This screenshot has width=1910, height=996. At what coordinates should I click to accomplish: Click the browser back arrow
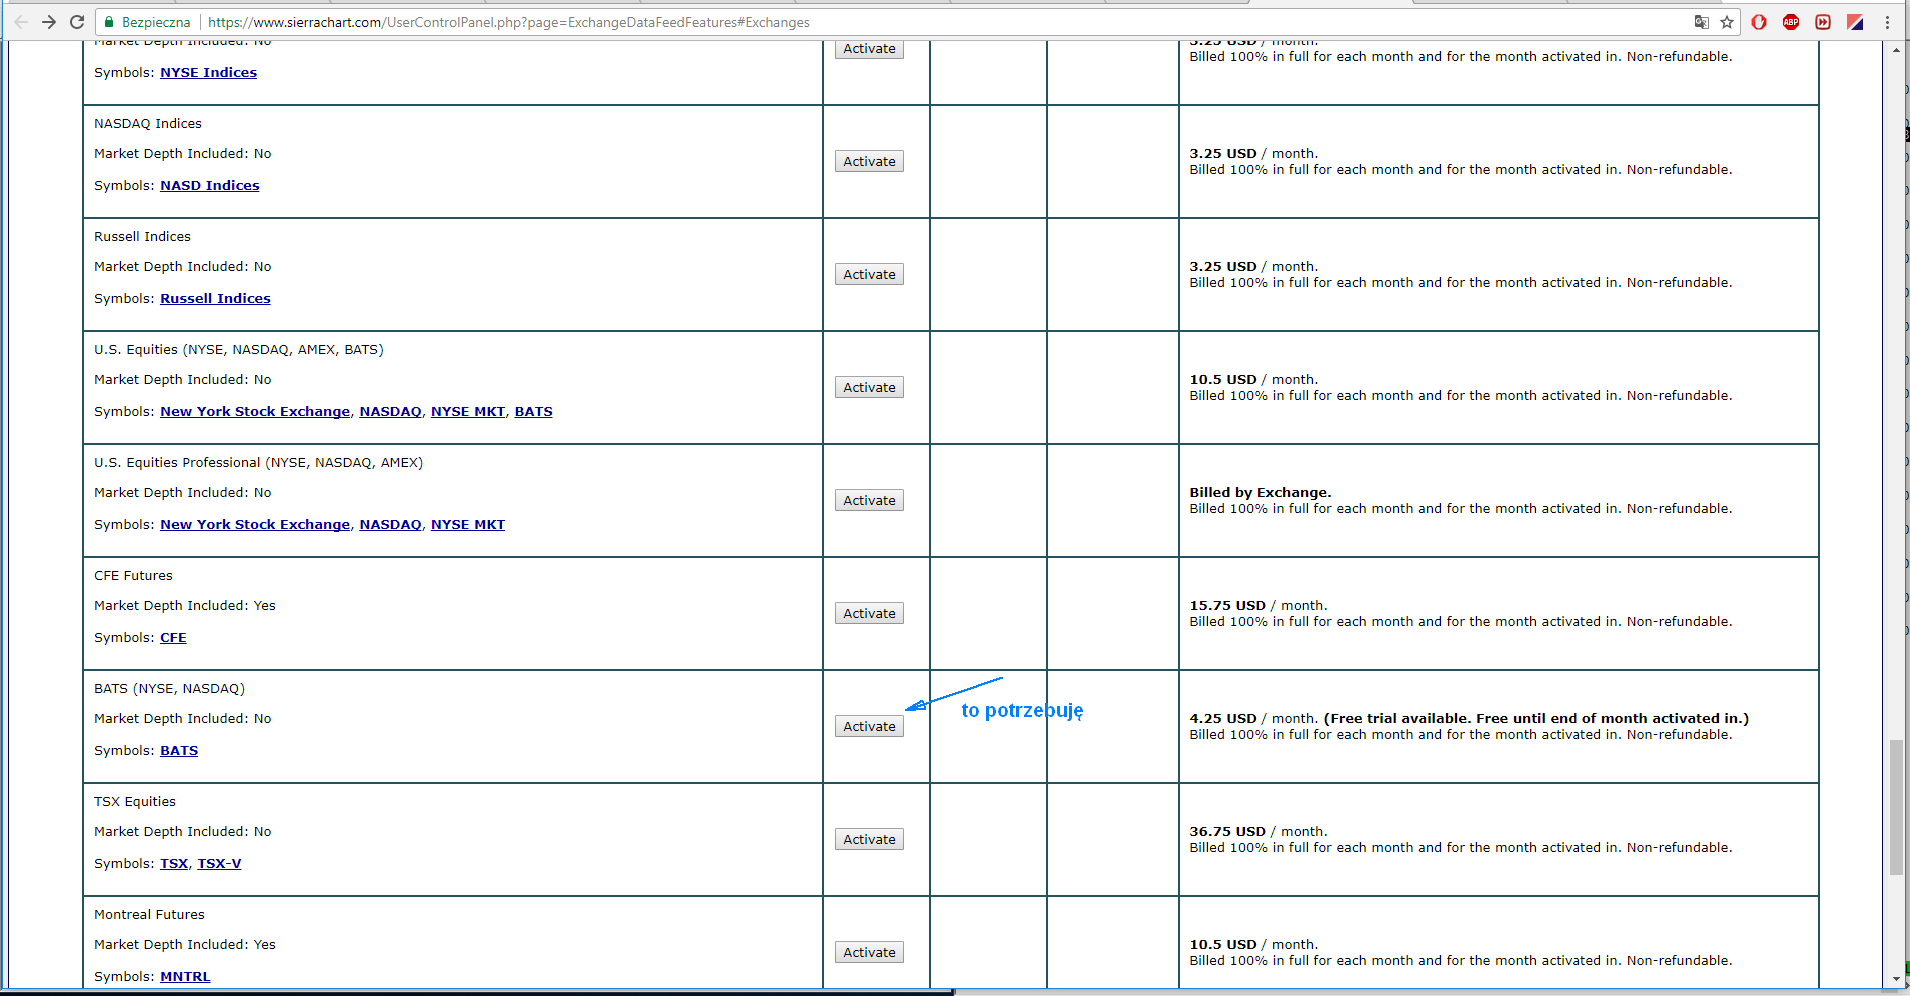20,22
